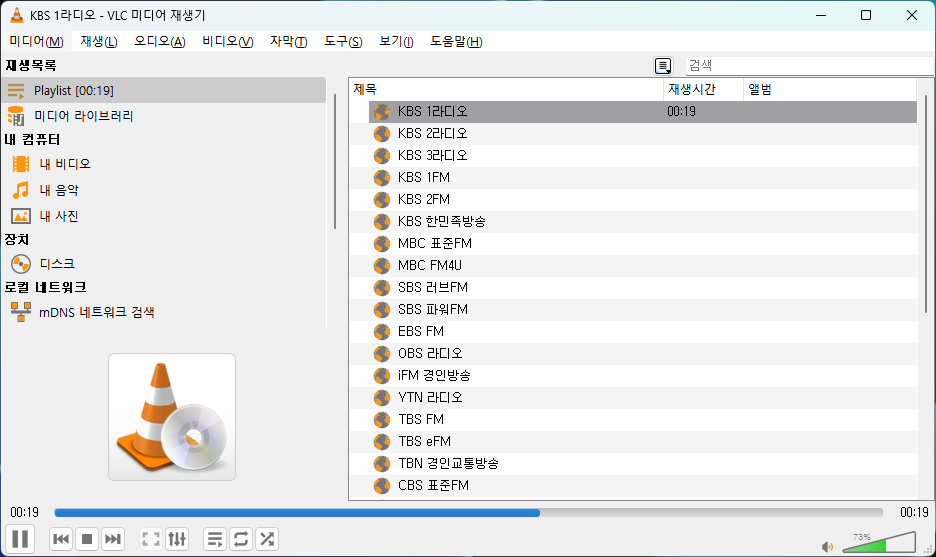The width and height of the screenshot is (936, 557).
Task: Open the 미디어(M) menu
Action: [x=36, y=41]
